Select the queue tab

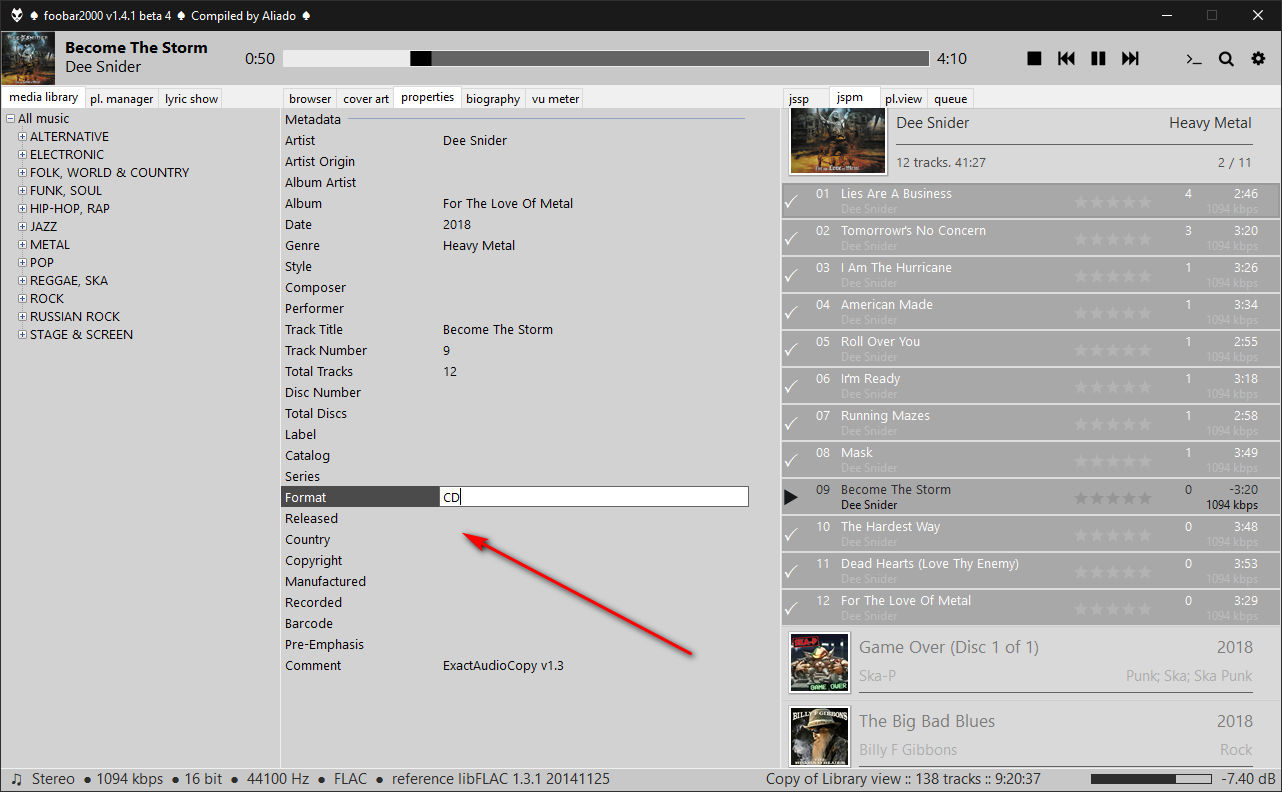[950, 99]
